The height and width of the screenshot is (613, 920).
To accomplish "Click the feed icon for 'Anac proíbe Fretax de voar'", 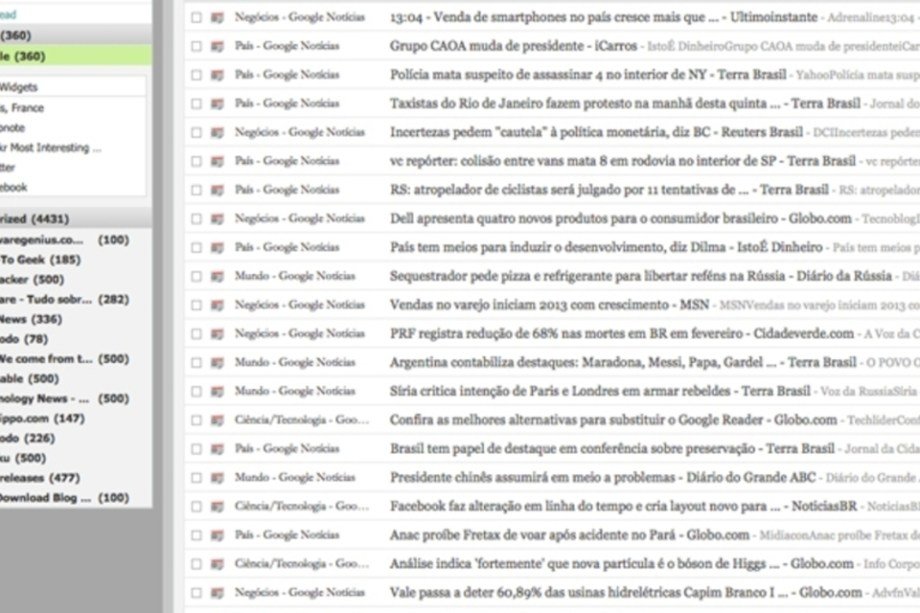I will [217, 535].
